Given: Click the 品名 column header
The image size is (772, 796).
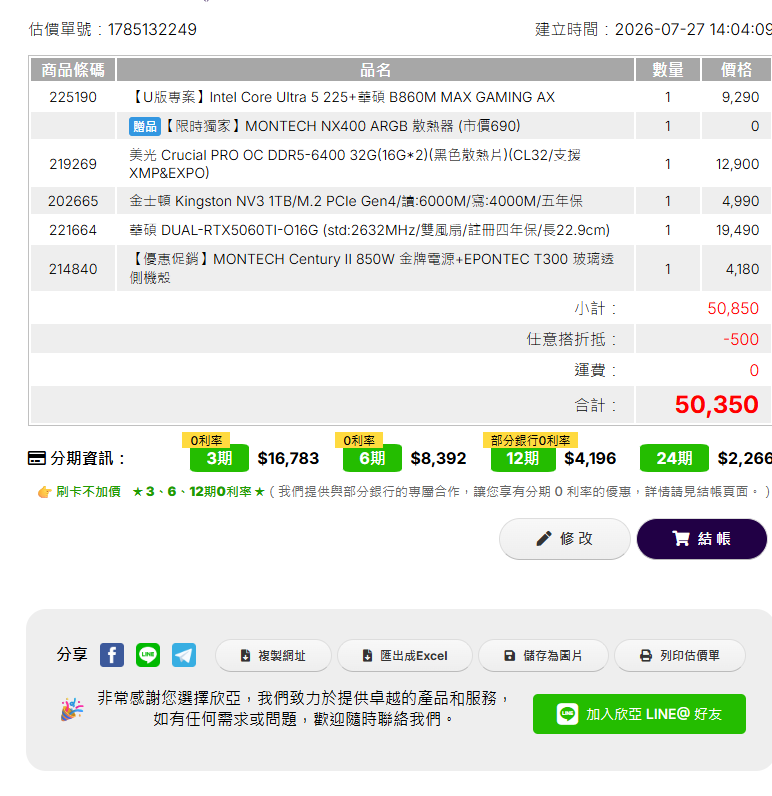Looking at the screenshot, I should tap(376, 70).
